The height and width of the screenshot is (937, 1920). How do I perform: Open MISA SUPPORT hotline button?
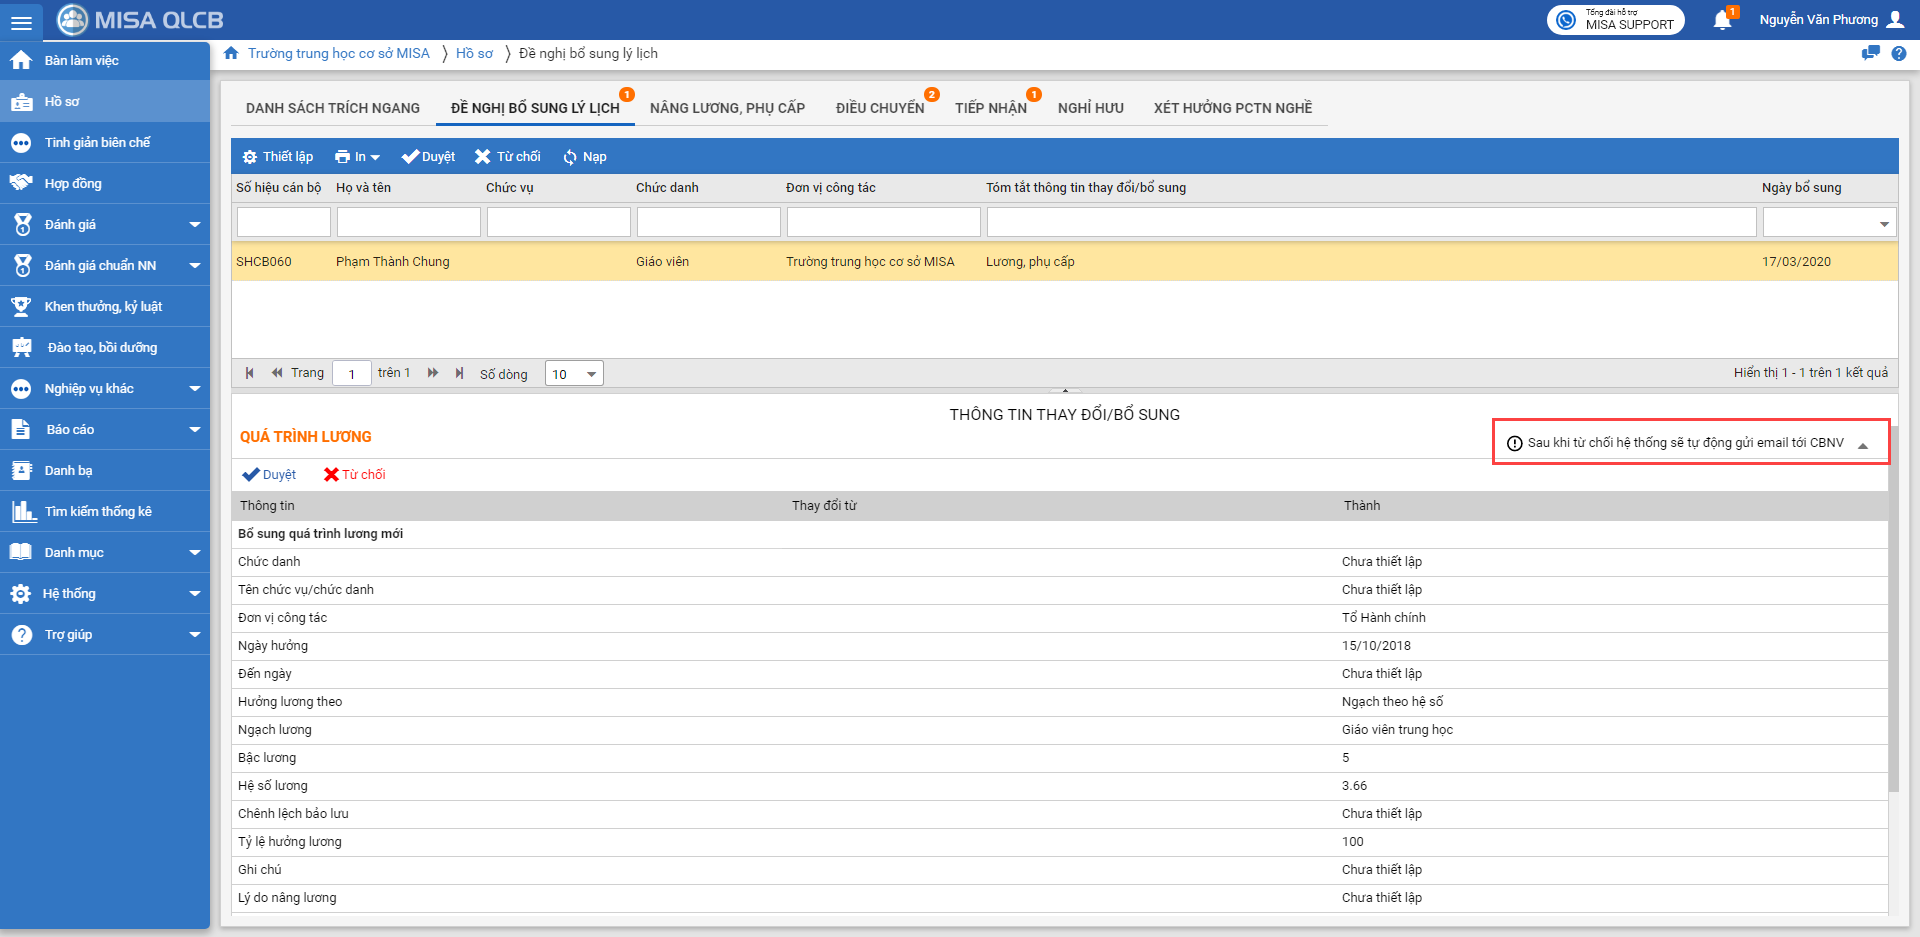pos(1616,20)
